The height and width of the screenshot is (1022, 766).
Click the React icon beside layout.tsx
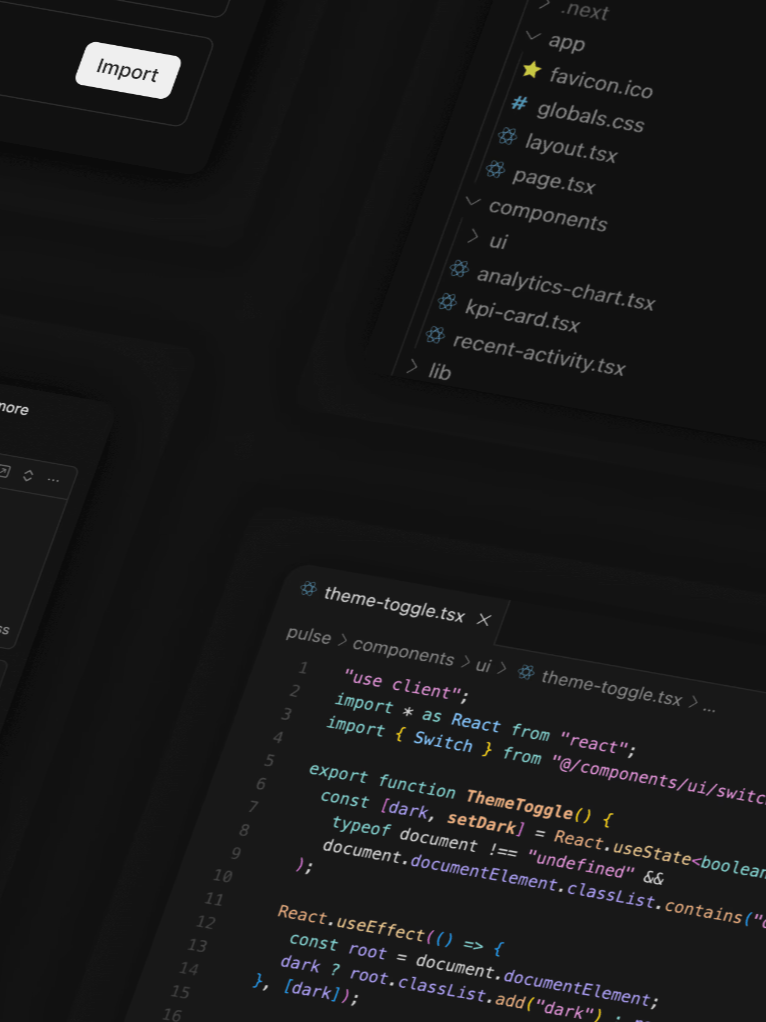click(x=507, y=137)
